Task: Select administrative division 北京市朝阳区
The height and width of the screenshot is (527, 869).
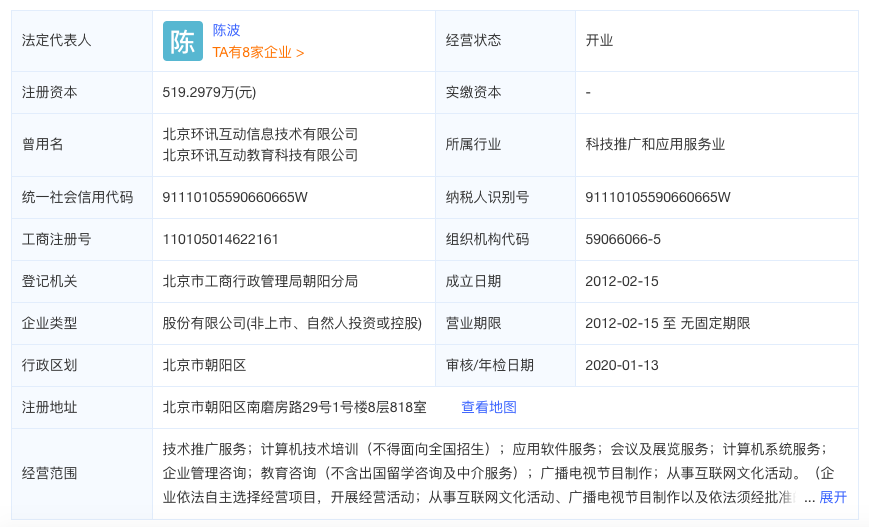Action: (x=204, y=365)
